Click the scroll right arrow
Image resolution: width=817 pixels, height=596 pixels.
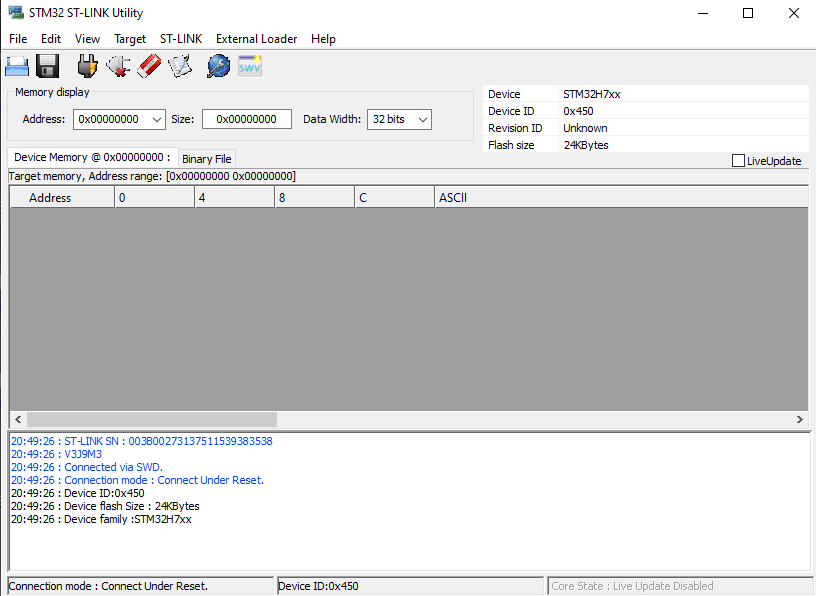tap(800, 419)
